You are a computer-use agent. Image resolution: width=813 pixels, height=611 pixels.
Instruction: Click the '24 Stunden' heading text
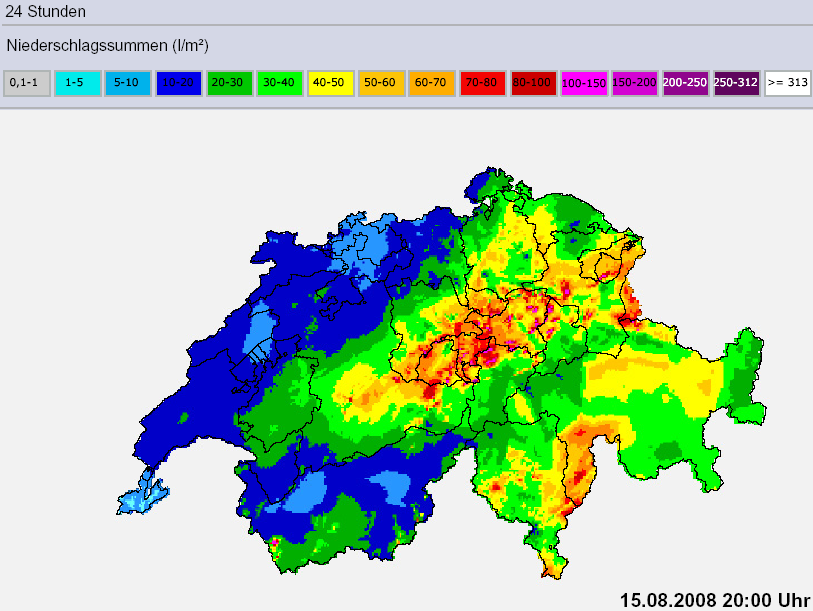(x=46, y=11)
